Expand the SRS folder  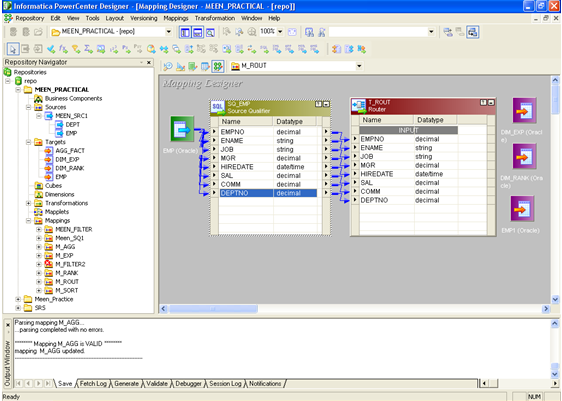click(x=18, y=308)
